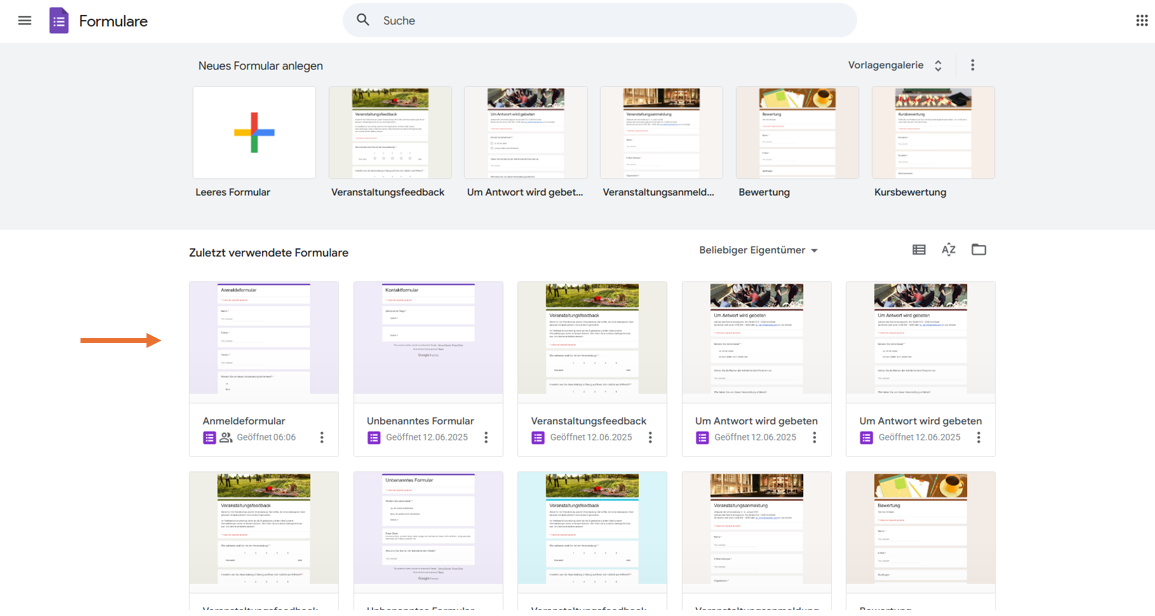Open the Veranstaltungsfeedback template
This screenshot has width=1155, height=616.
390,133
